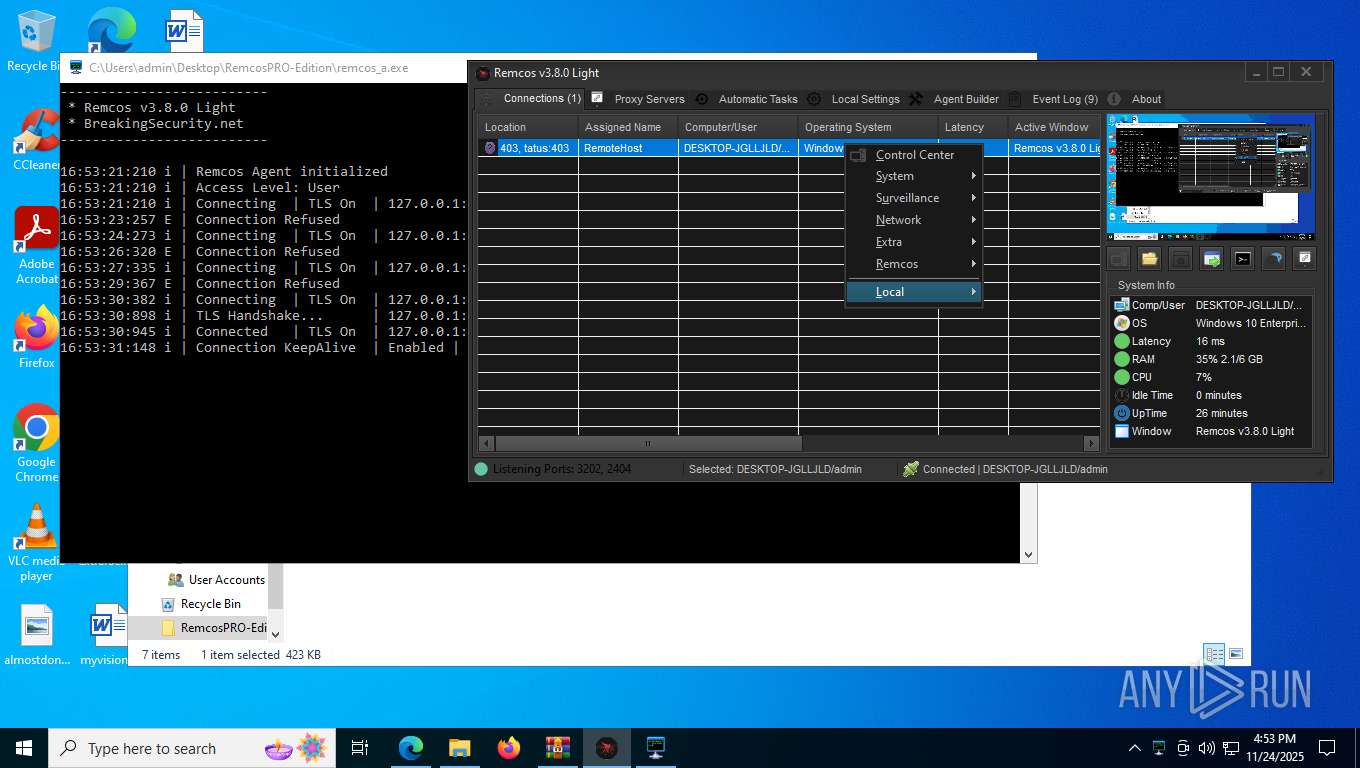Select RemcosPRO-Edi folder in Explorer tree

[x=214, y=628]
